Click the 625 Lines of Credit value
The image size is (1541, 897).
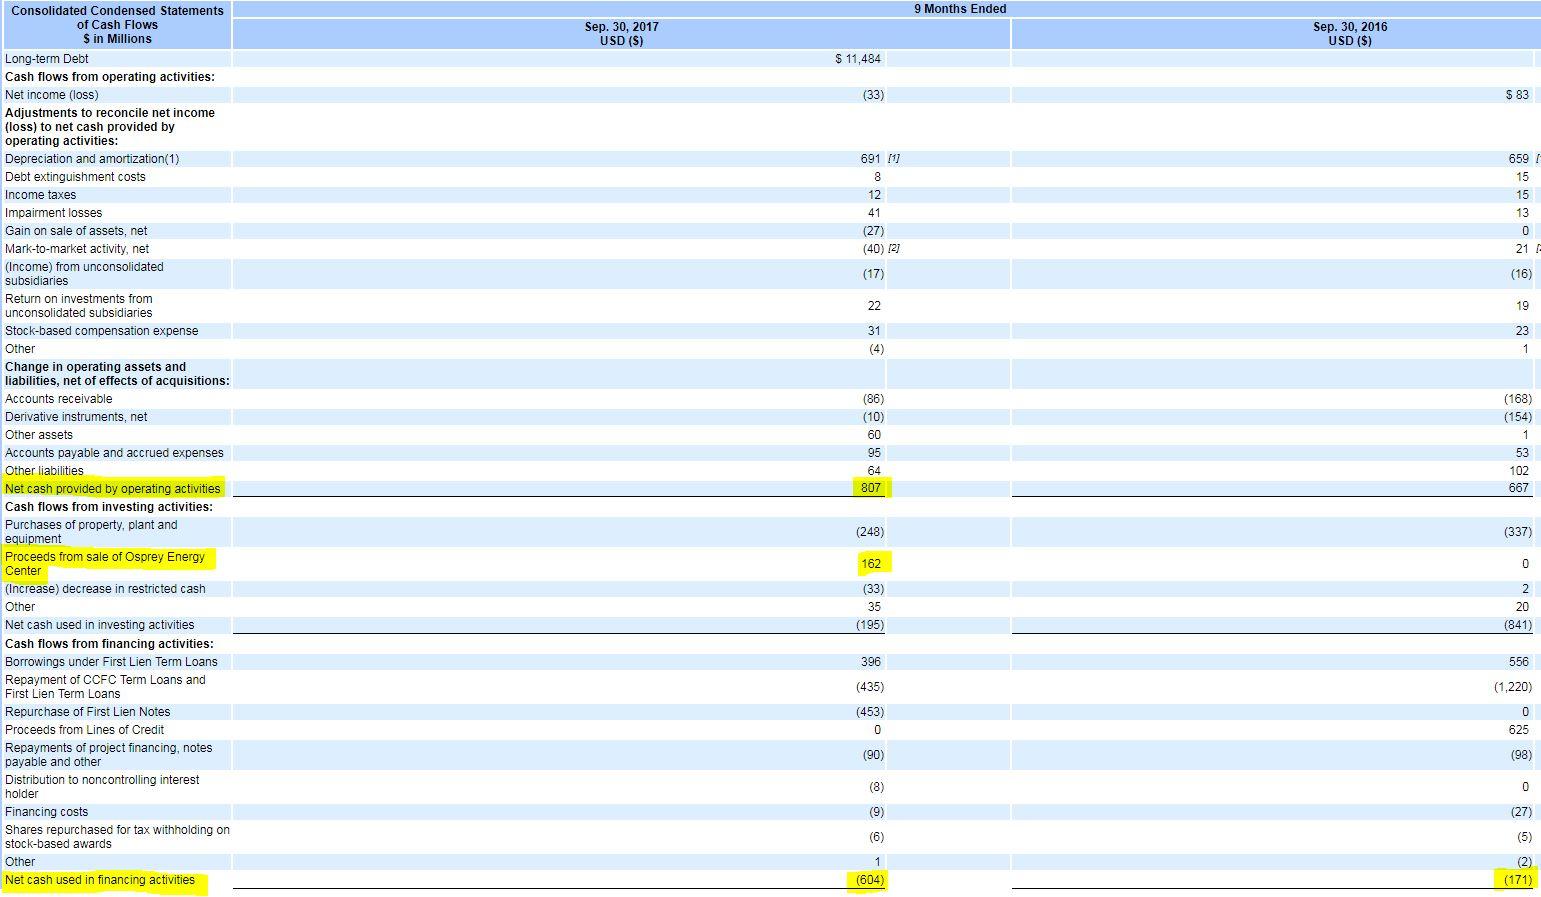pyautogui.click(x=1519, y=730)
